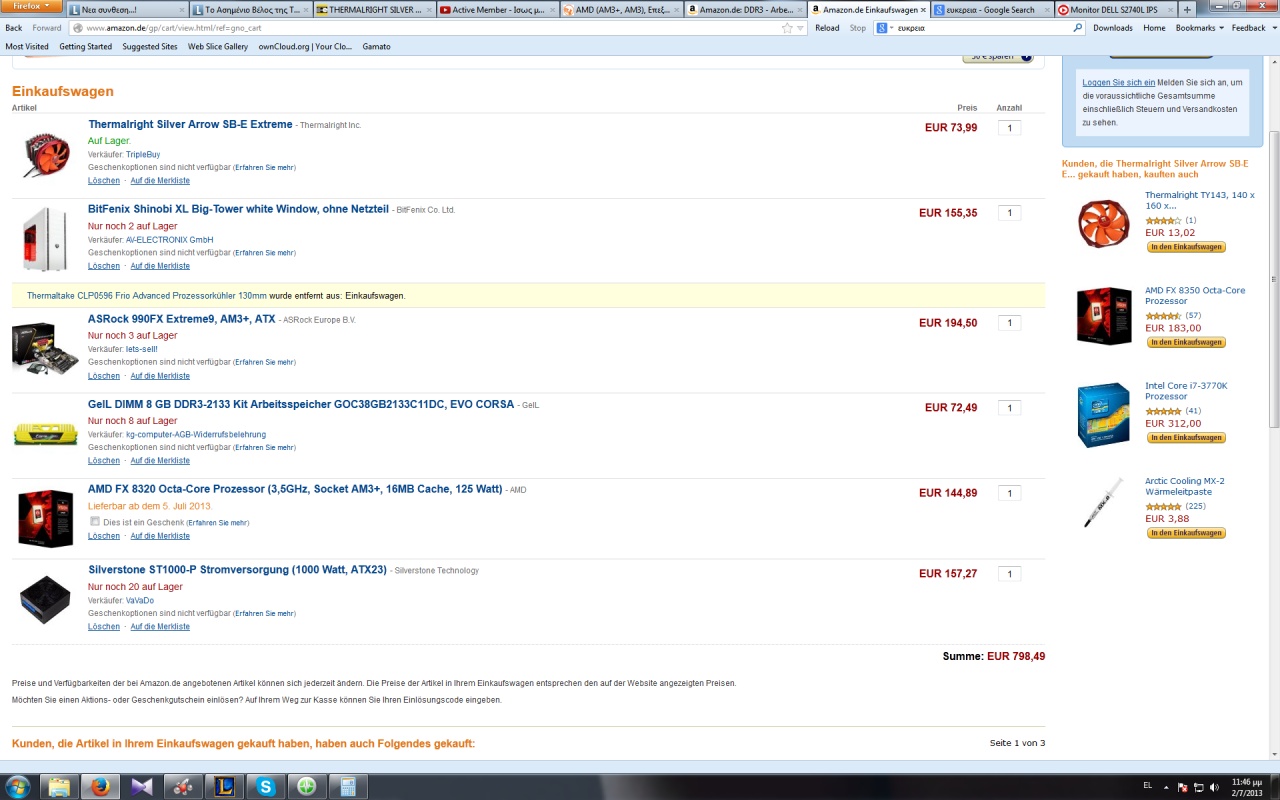Switch to THERMALRIGHT SILVER tab

[375, 10]
